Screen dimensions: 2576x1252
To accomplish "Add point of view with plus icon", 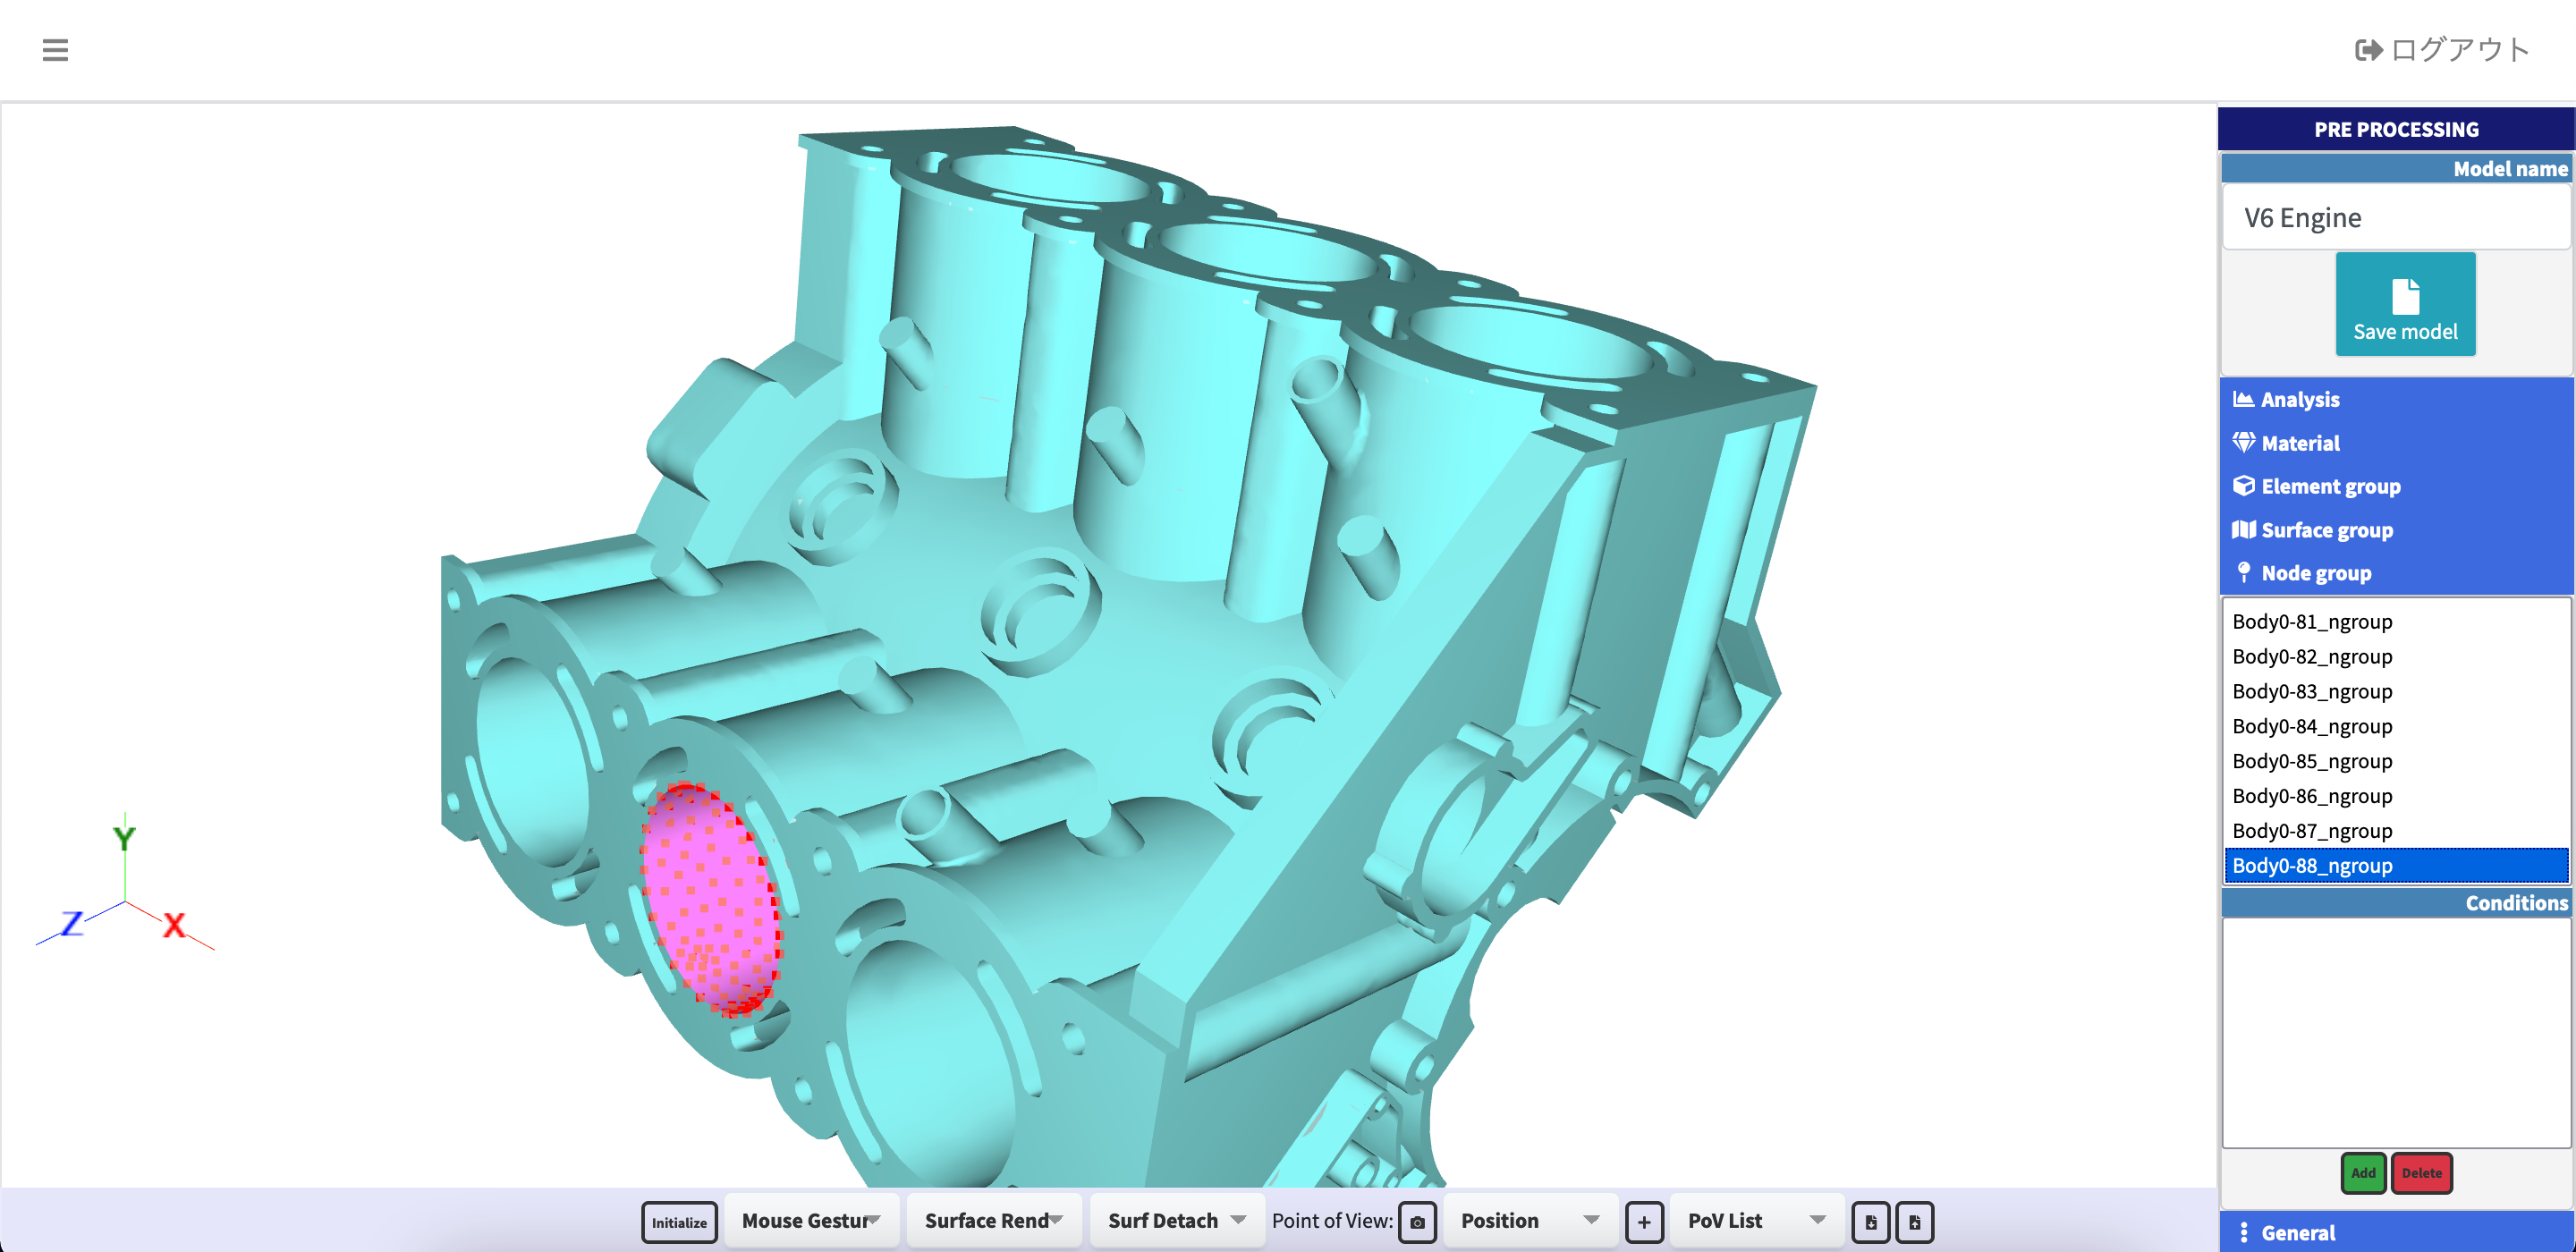I will 1643,1221.
